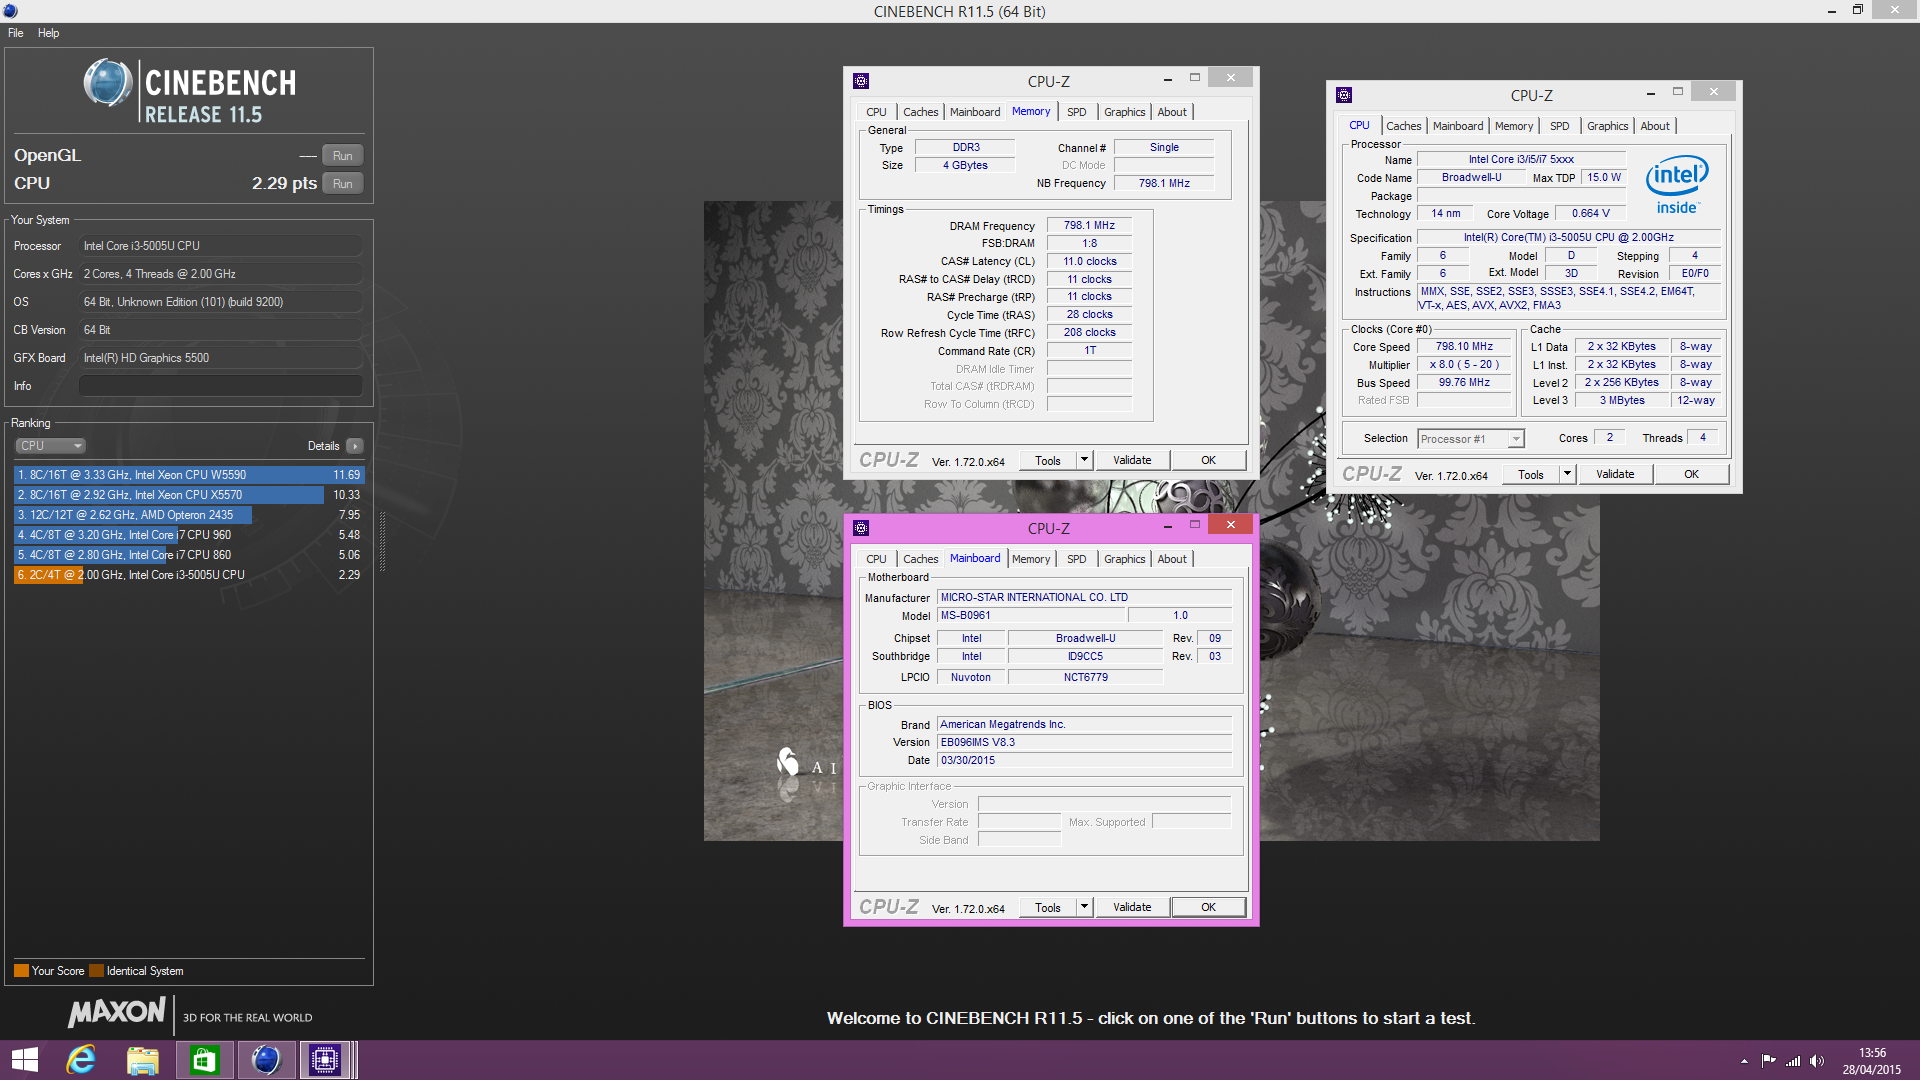
Task: Switch to CPU-Z from its taskbar icon
Action: point(325,1060)
